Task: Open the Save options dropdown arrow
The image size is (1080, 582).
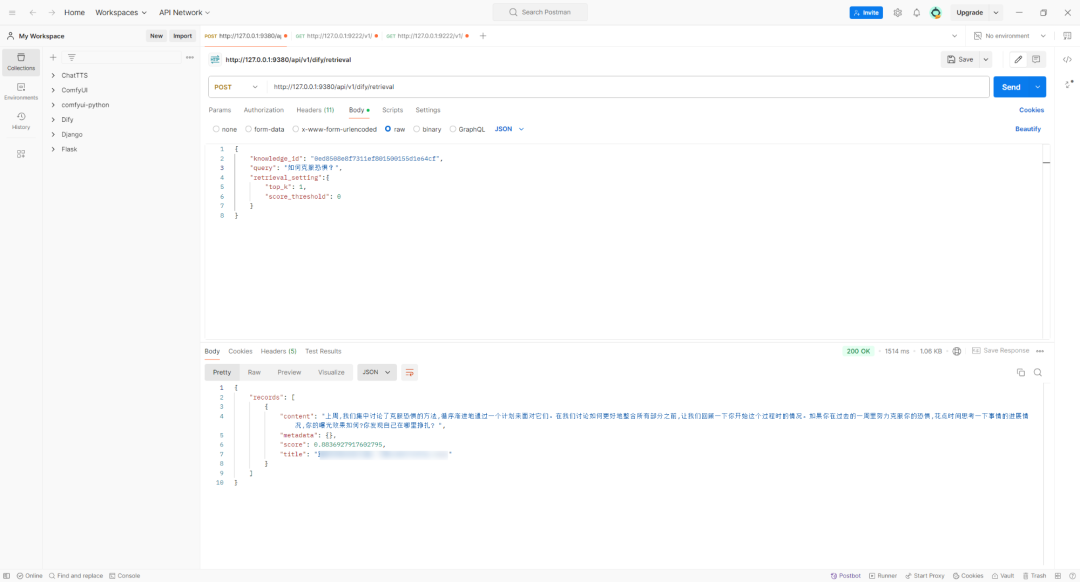Action: click(986, 59)
